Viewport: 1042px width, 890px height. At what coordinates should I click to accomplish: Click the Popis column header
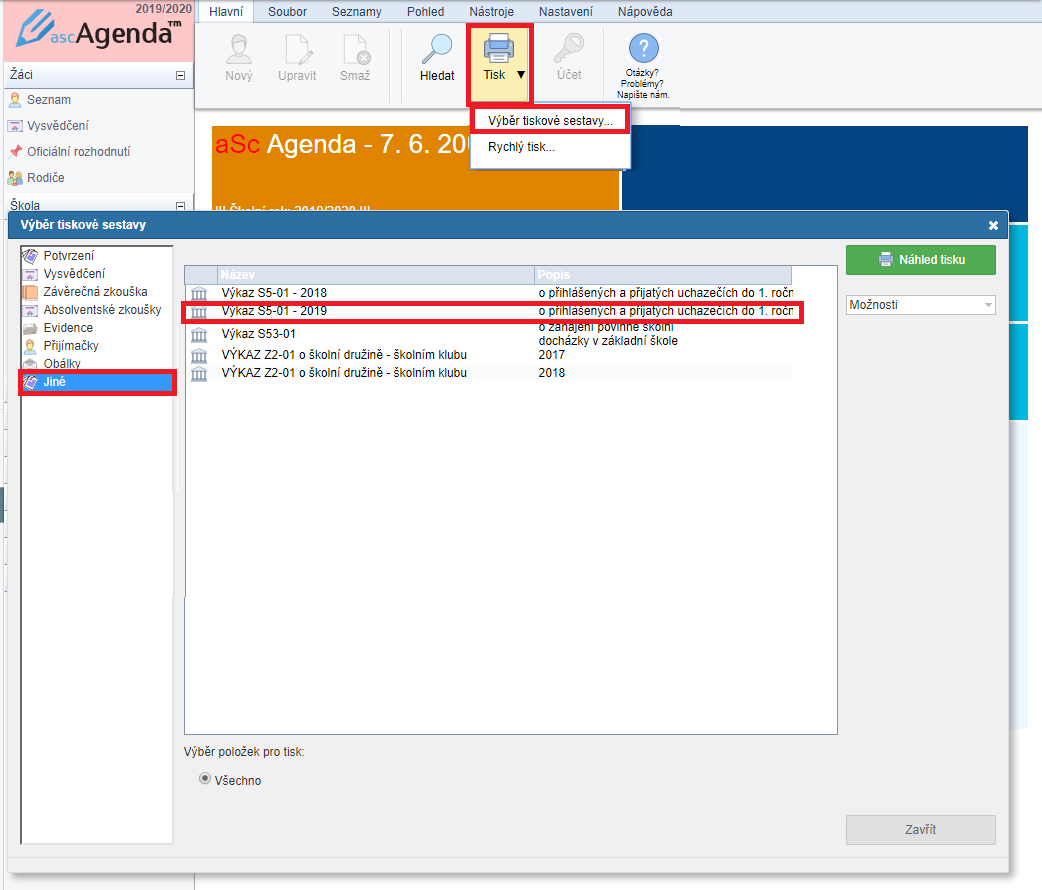663,275
